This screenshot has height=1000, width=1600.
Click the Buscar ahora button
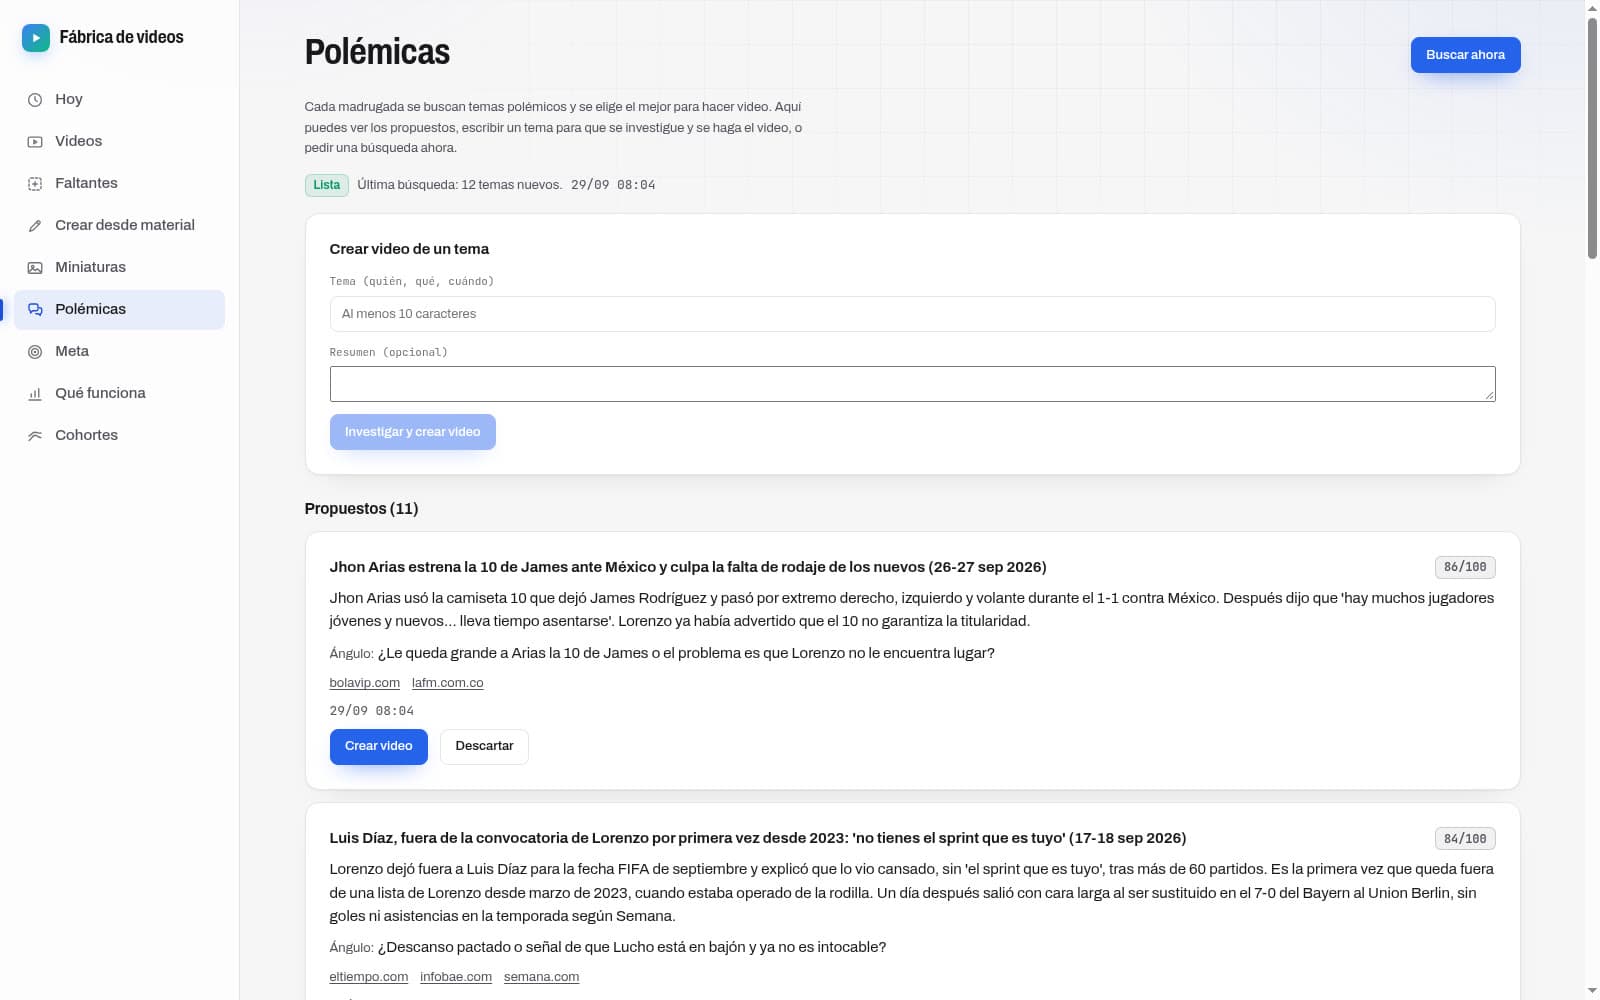click(1465, 55)
